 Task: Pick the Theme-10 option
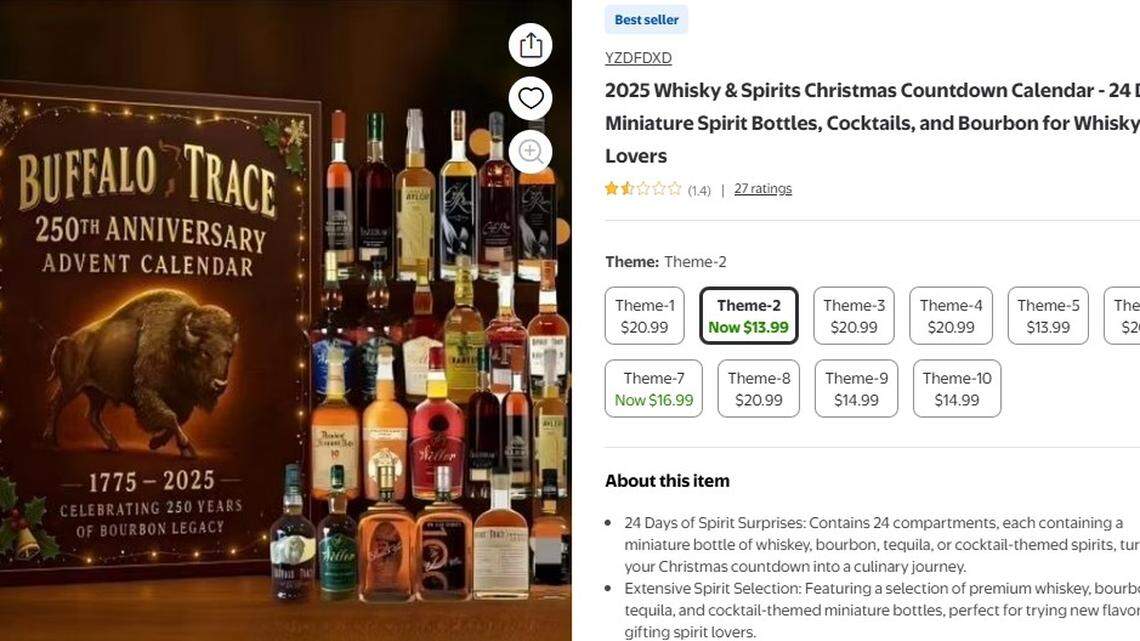click(957, 388)
